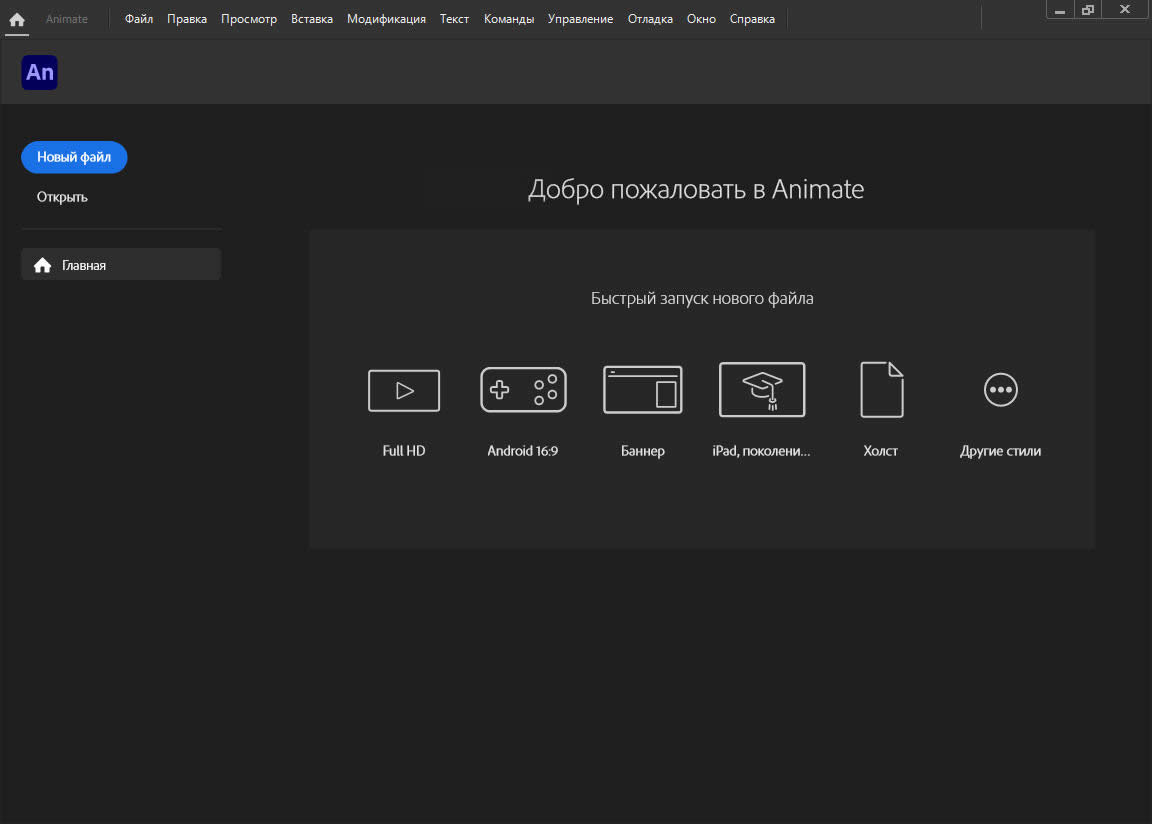Click the Full HD preset icon
This screenshot has height=824, width=1152.
(404, 390)
